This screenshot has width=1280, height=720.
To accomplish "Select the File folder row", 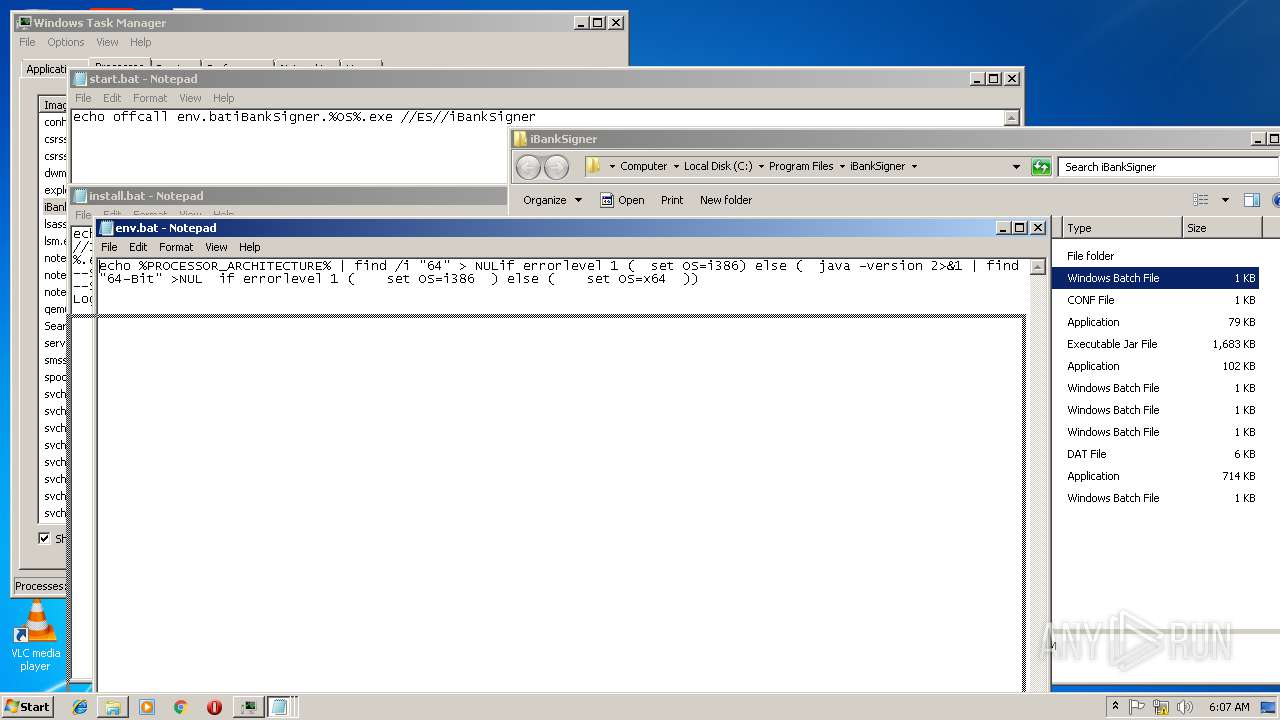I will click(1158, 256).
